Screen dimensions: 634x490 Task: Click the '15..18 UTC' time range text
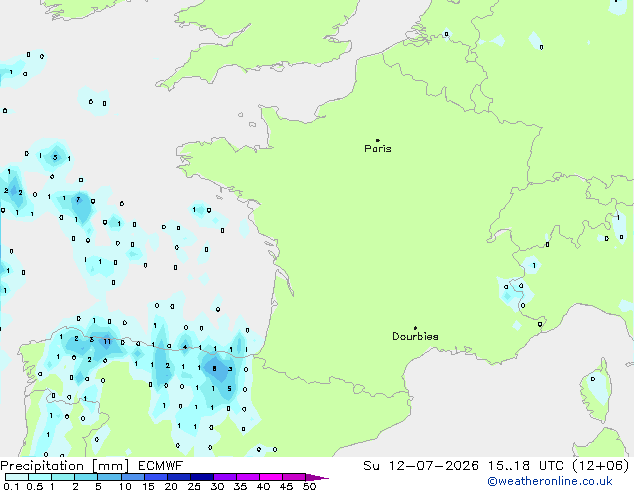(x=526, y=466)
